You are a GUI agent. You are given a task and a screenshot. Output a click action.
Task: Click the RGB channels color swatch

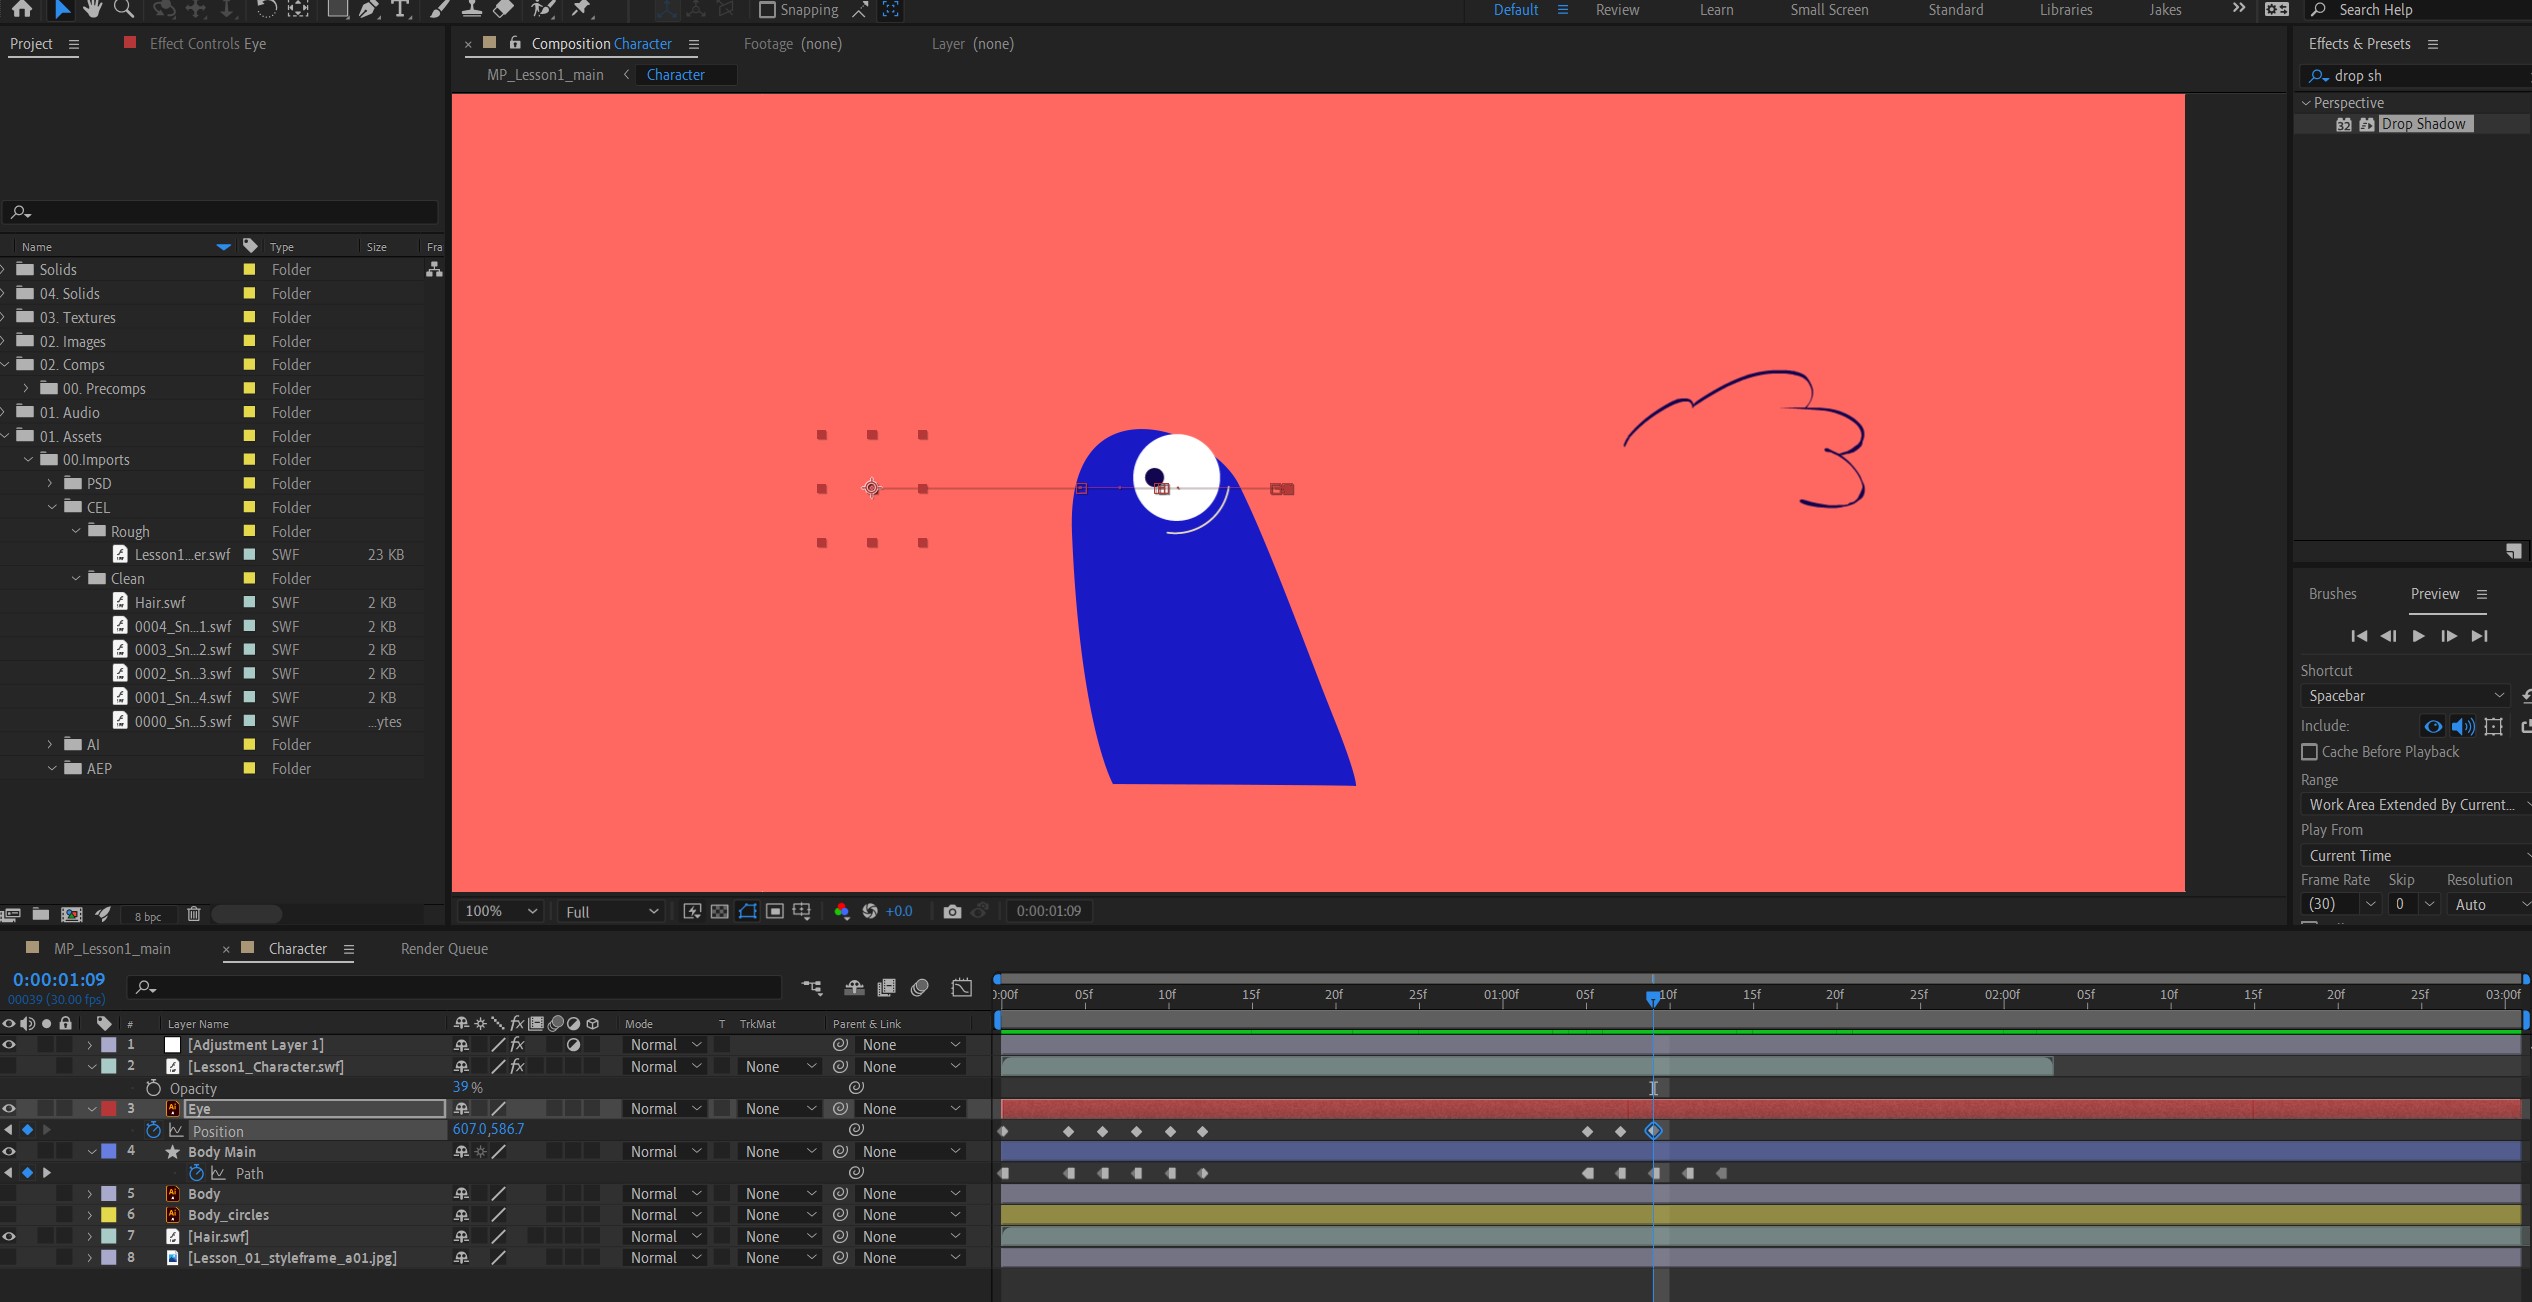pyautogui.click(x=842, y=911)
